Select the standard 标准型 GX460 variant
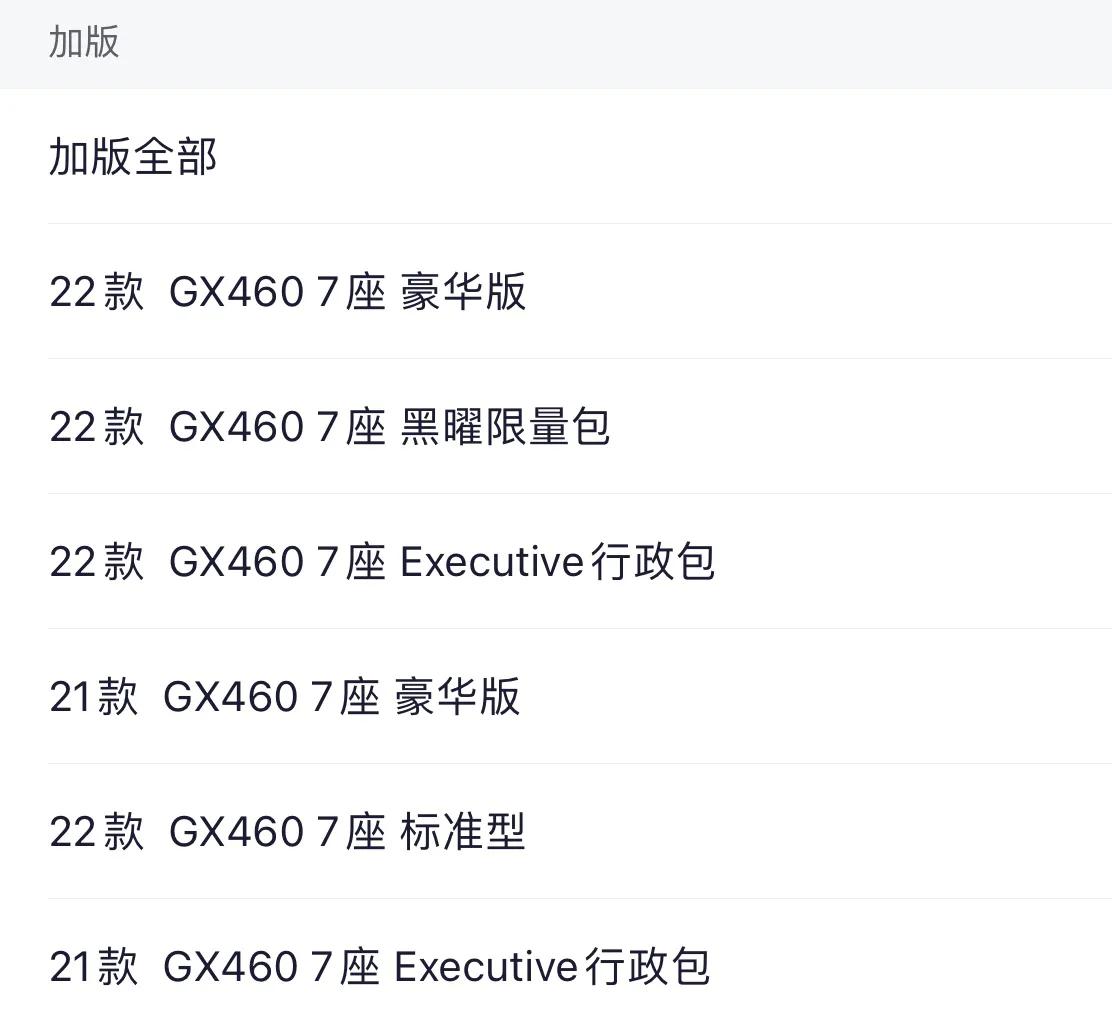Viewport: 1112px width, 1032px height. 288,832
